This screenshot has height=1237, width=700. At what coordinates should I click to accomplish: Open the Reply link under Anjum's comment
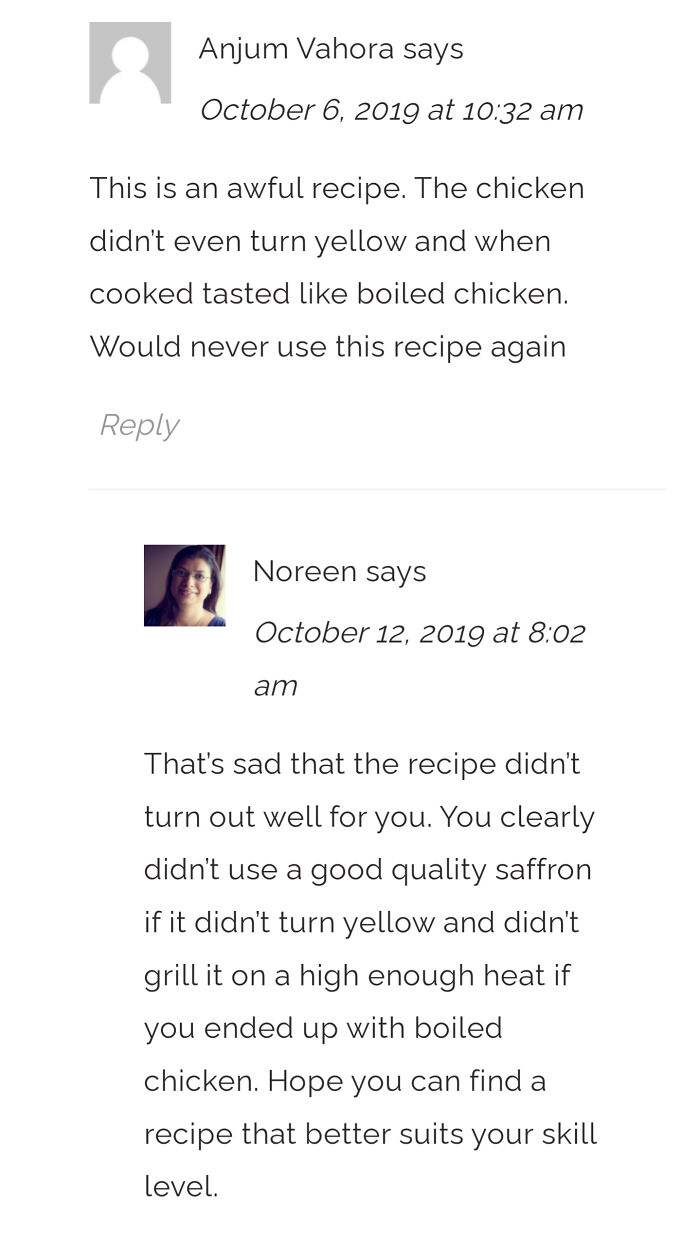(138, 425)
